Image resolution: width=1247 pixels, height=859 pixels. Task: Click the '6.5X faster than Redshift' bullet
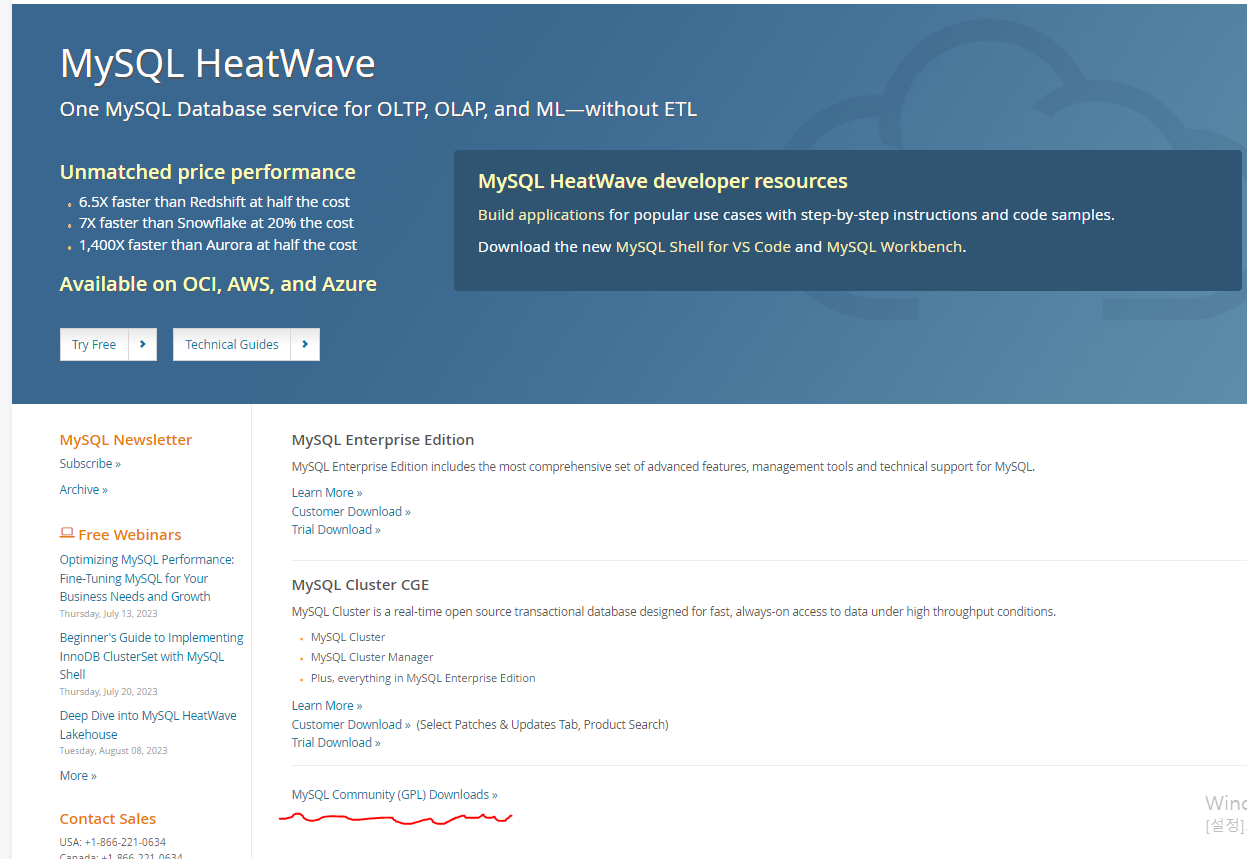[214, 202]
